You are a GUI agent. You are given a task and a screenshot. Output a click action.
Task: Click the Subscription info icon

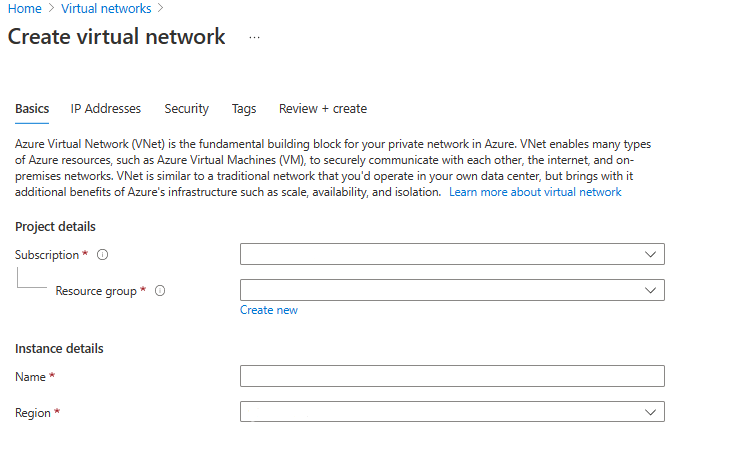click(103, 255)
